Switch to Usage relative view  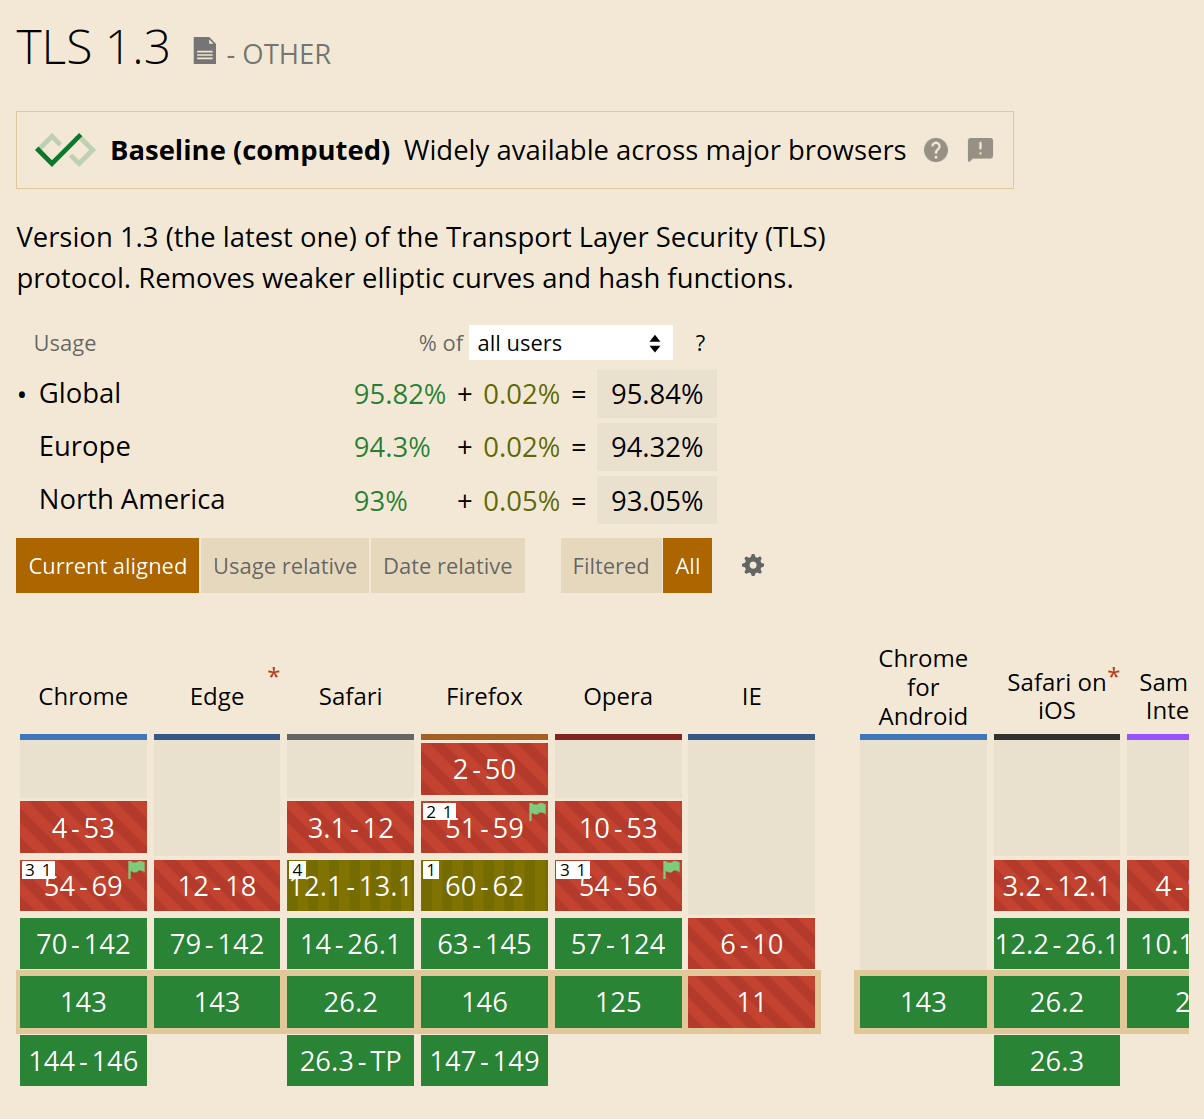click(x=285, y=566)
